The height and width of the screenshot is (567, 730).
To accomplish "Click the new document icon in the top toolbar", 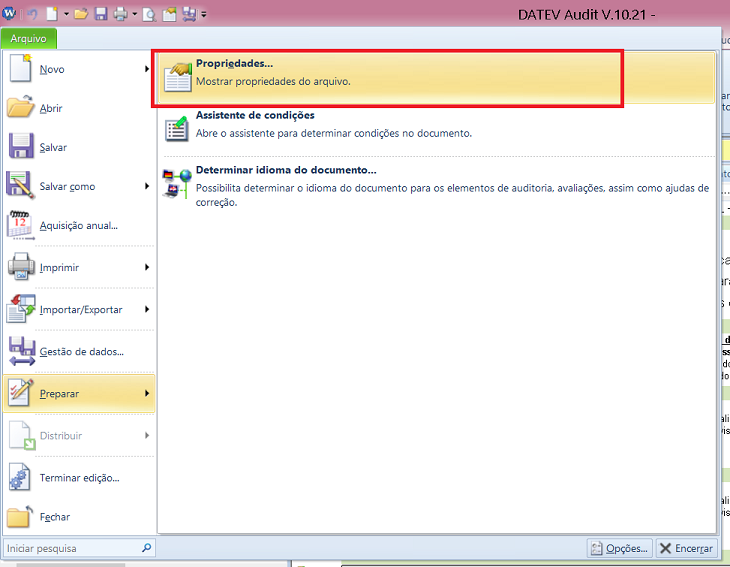I will [52, 14].
